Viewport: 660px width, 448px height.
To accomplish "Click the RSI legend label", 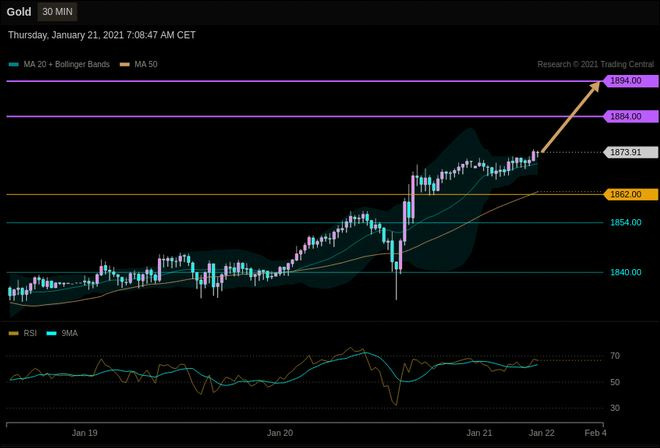I will pos(30,333).
